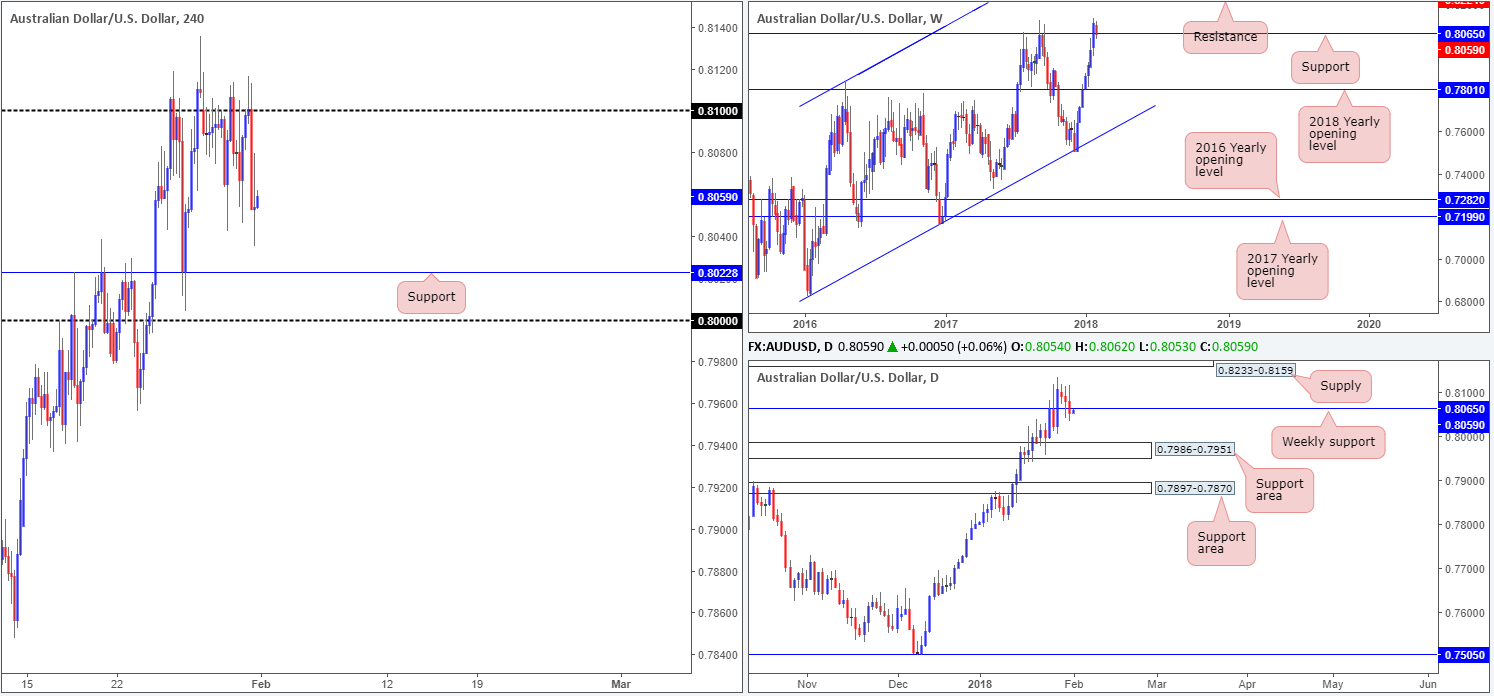The width and height of the screenshot is (1494, 696).
Task: Click the 2020 year label on the weekly time axis
Action: pyautogui.click(x=1370, y=324)
